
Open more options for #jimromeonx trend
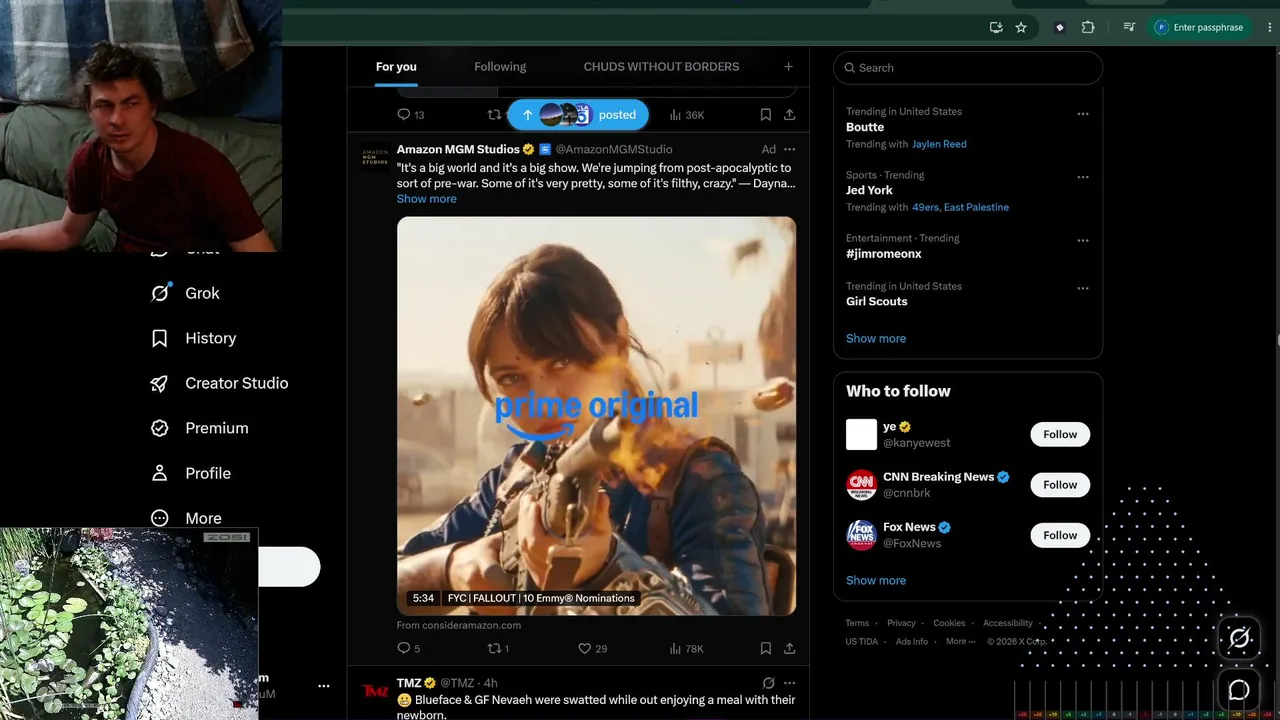(x=1082, y=240)
